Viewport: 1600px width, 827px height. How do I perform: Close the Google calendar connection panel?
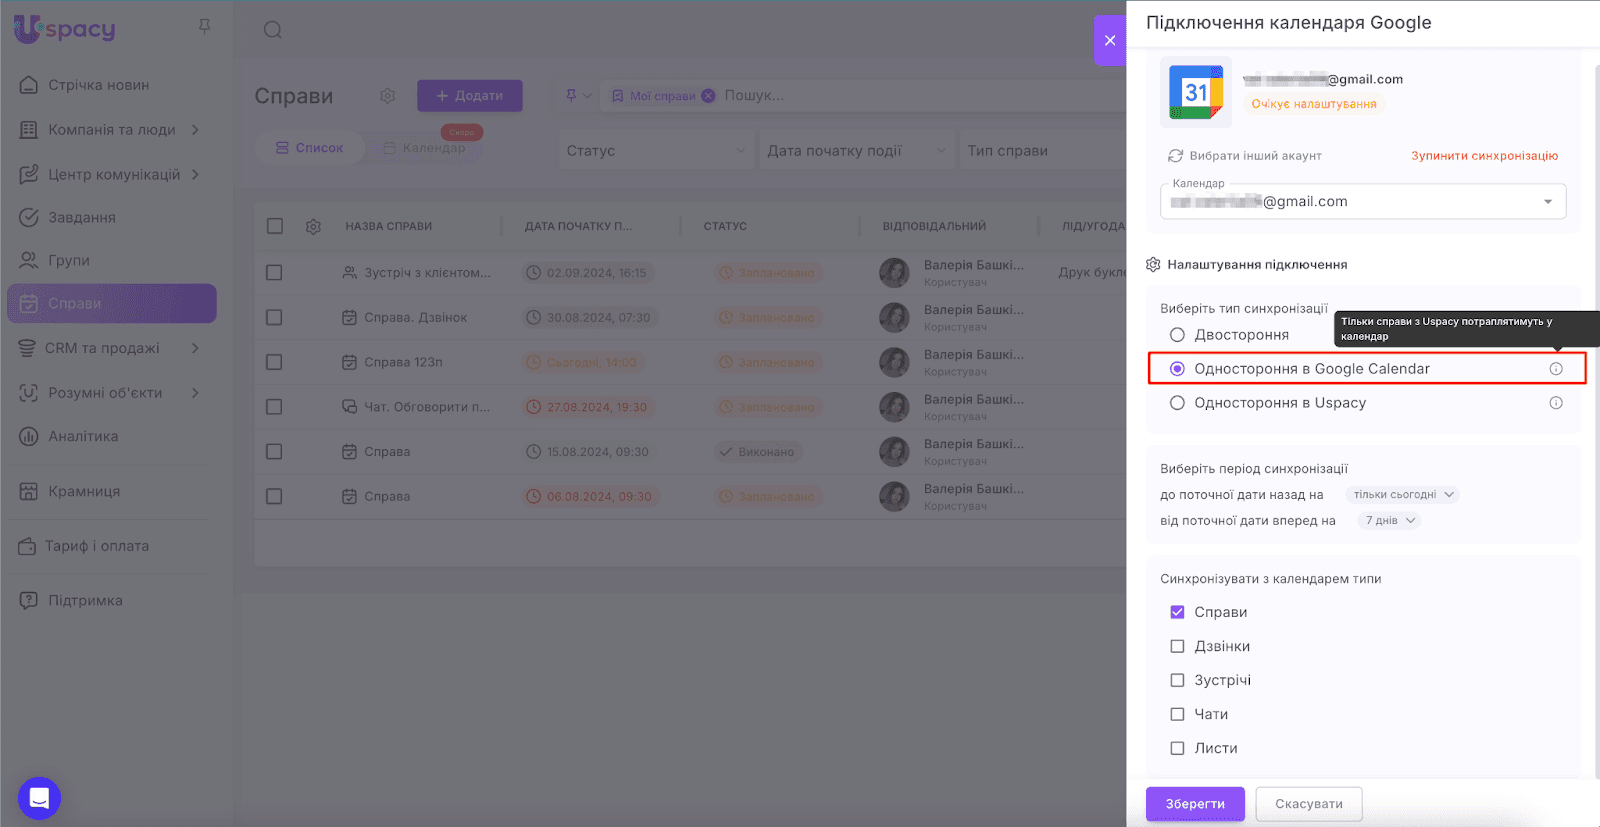(x=1110, y=41)
